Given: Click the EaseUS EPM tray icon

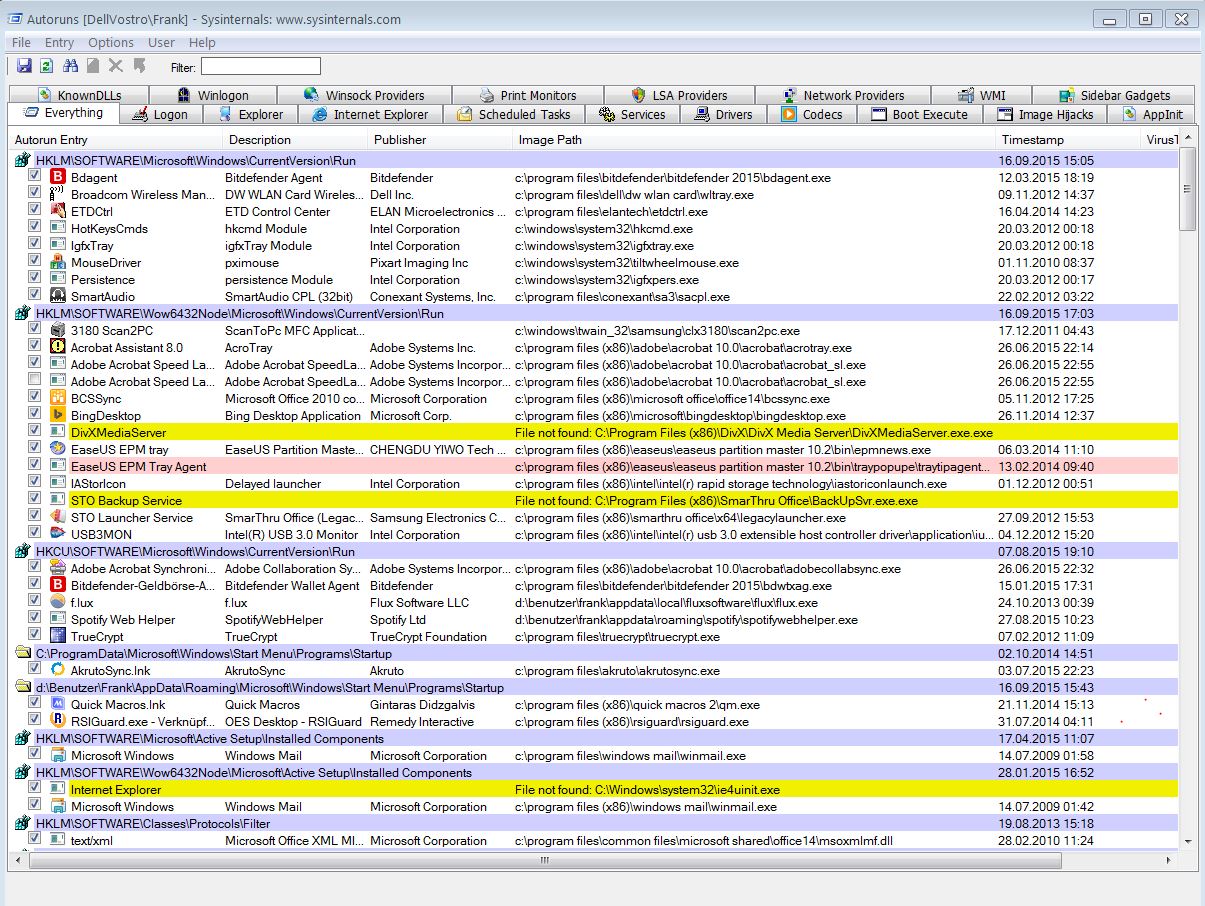Looking at the screenshot, I should coord(58,450).
